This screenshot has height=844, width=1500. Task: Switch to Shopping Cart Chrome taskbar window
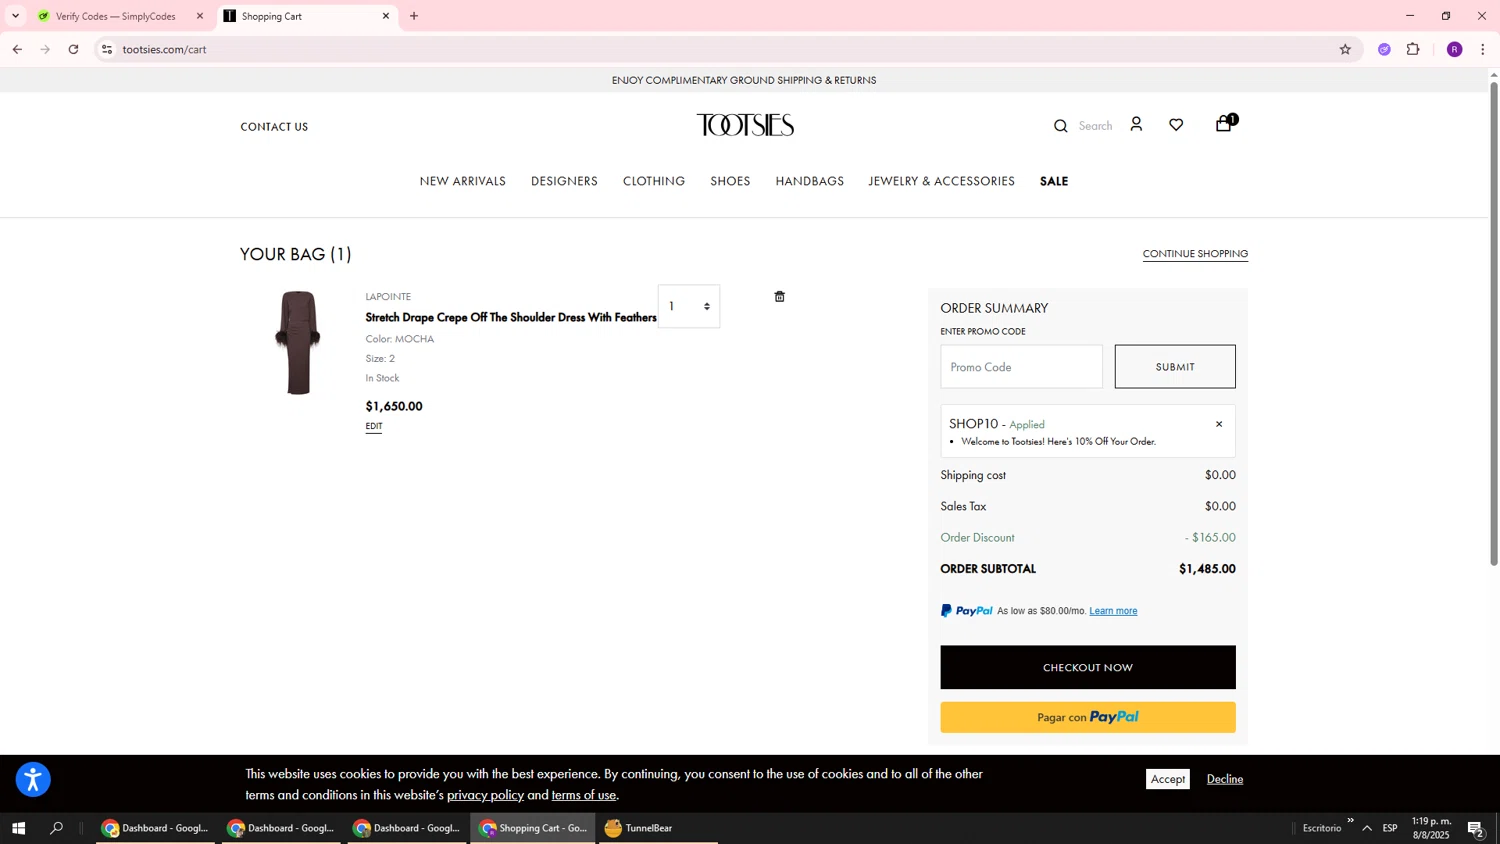[x=532, y=828]
